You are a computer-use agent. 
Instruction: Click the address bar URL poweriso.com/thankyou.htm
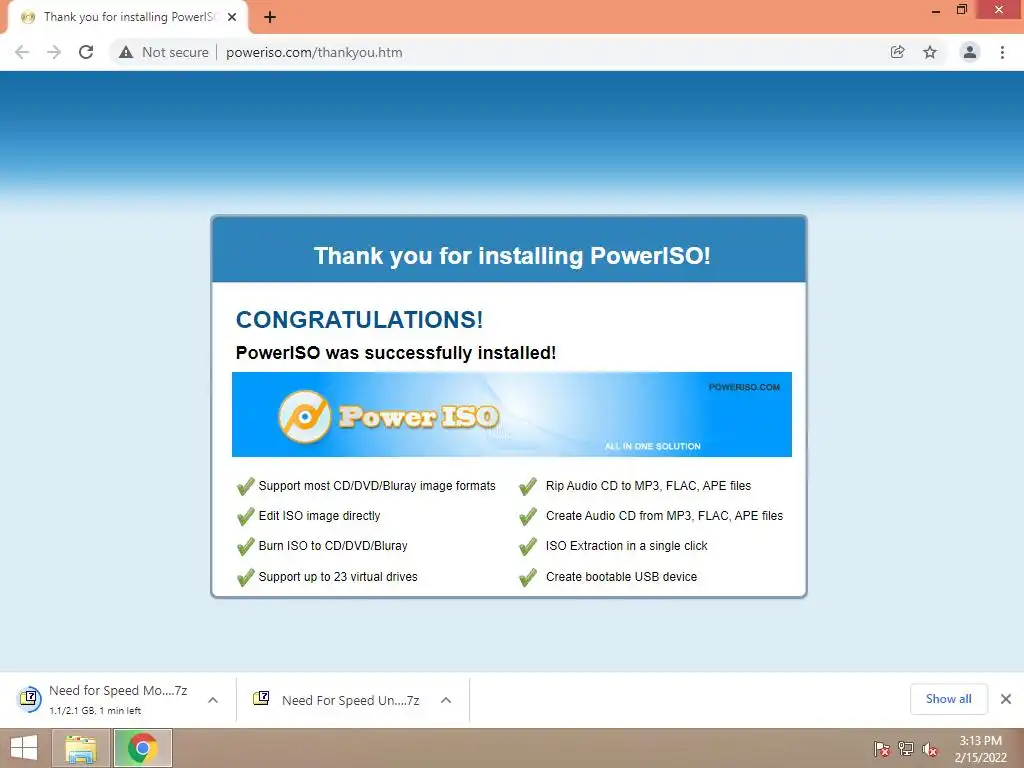pos(314,52)
